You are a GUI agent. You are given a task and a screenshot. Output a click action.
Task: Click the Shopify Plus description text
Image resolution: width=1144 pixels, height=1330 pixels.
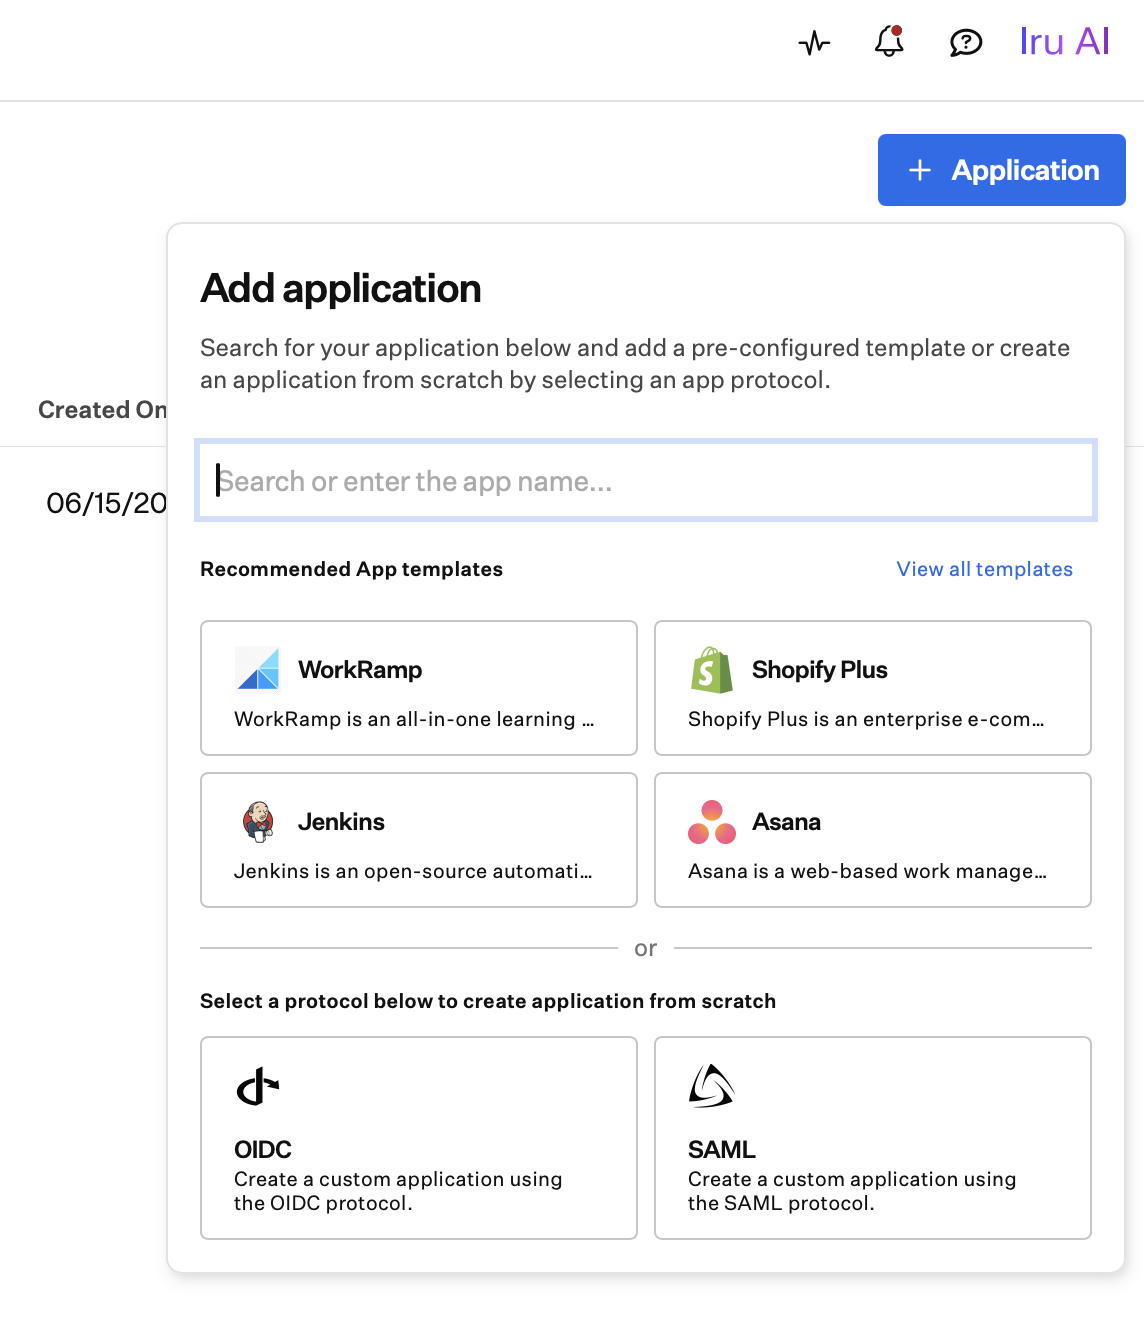866,719
